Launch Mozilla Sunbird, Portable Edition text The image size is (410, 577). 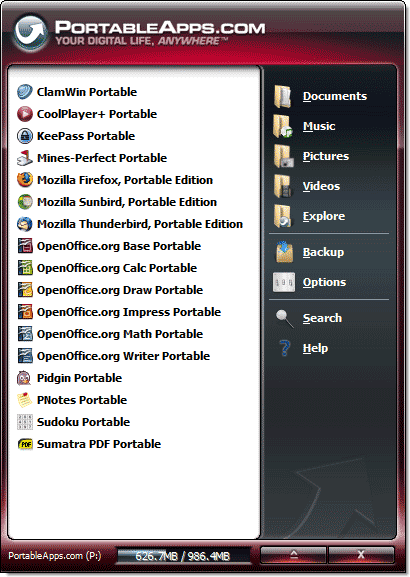coord(127,202)
